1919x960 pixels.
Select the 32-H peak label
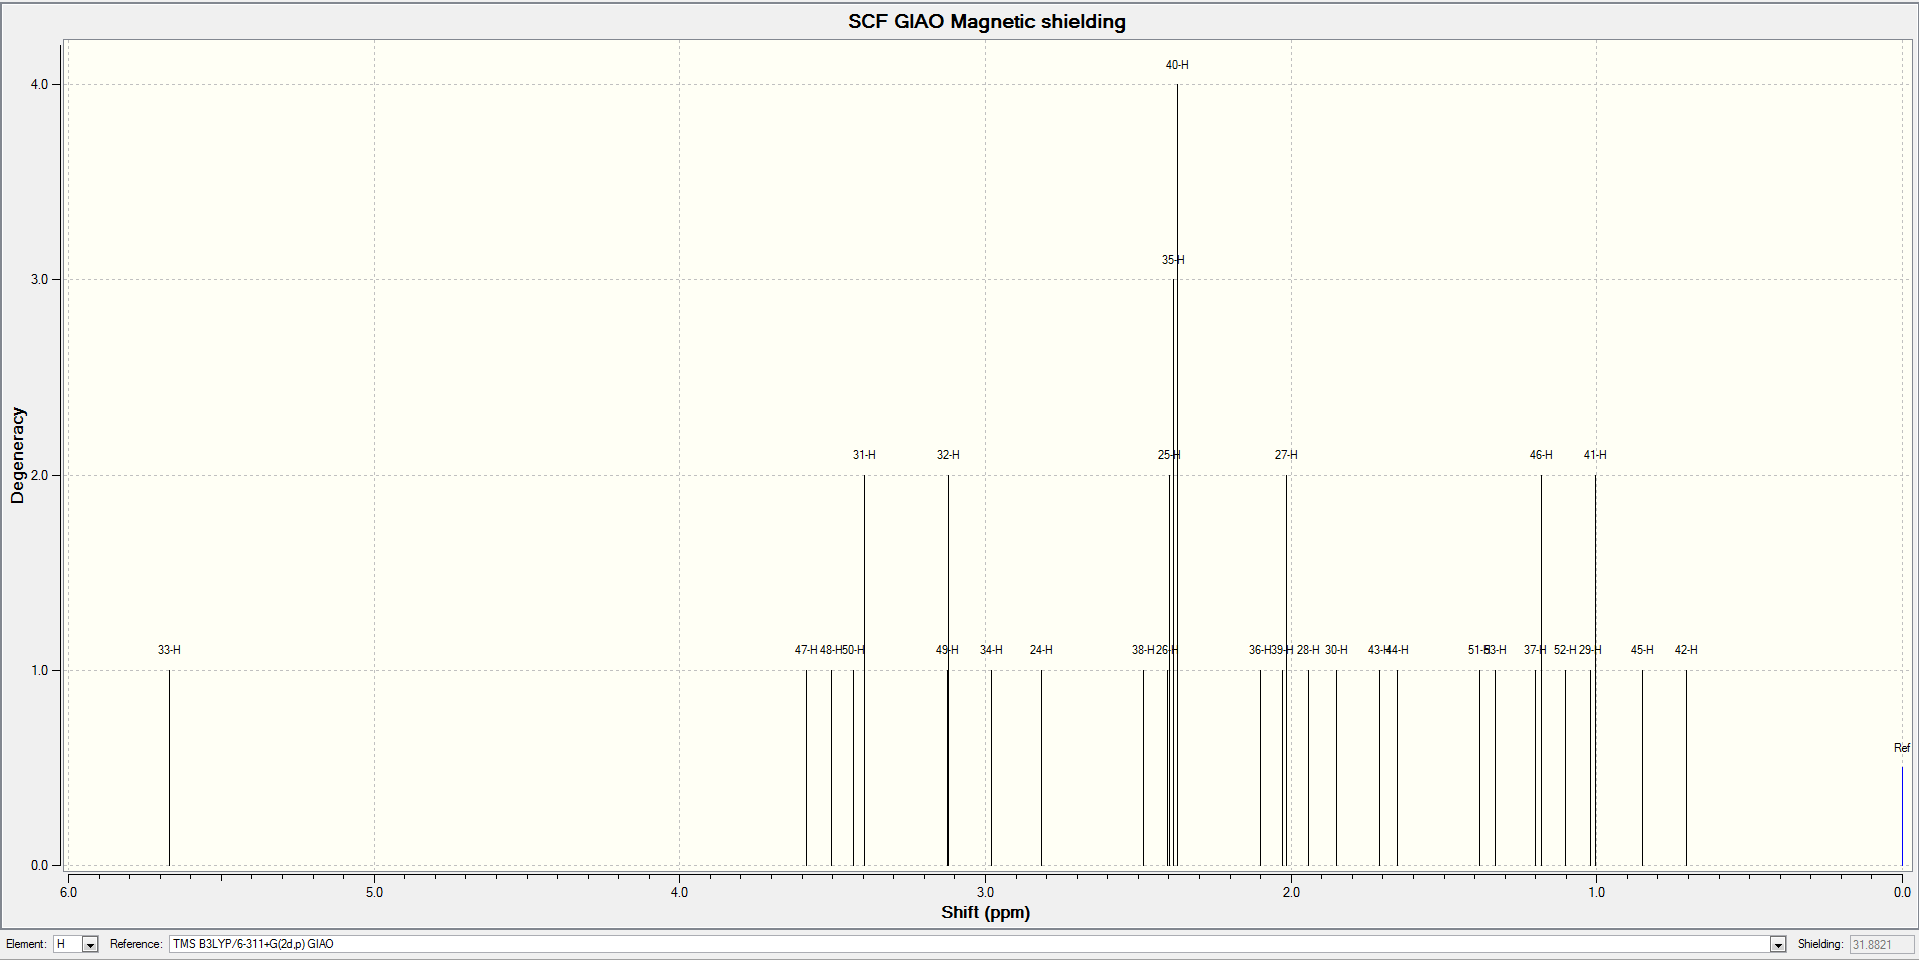[948, 455]
